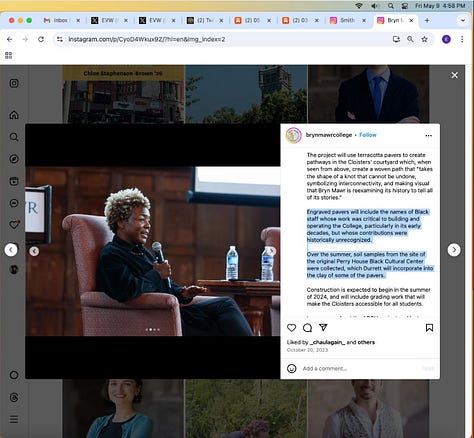Follow brynmawrcollege
This screenshot has height=438, width=474.
click(x=368, y=135)
